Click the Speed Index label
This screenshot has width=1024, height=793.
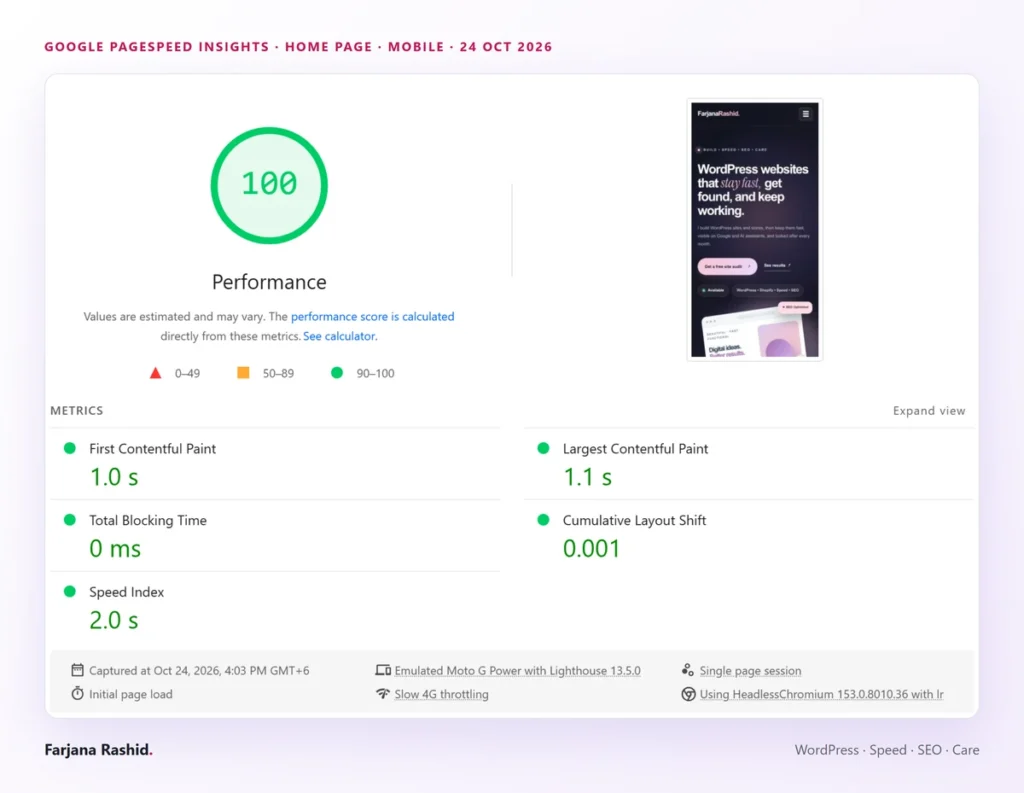pos(127,592)
